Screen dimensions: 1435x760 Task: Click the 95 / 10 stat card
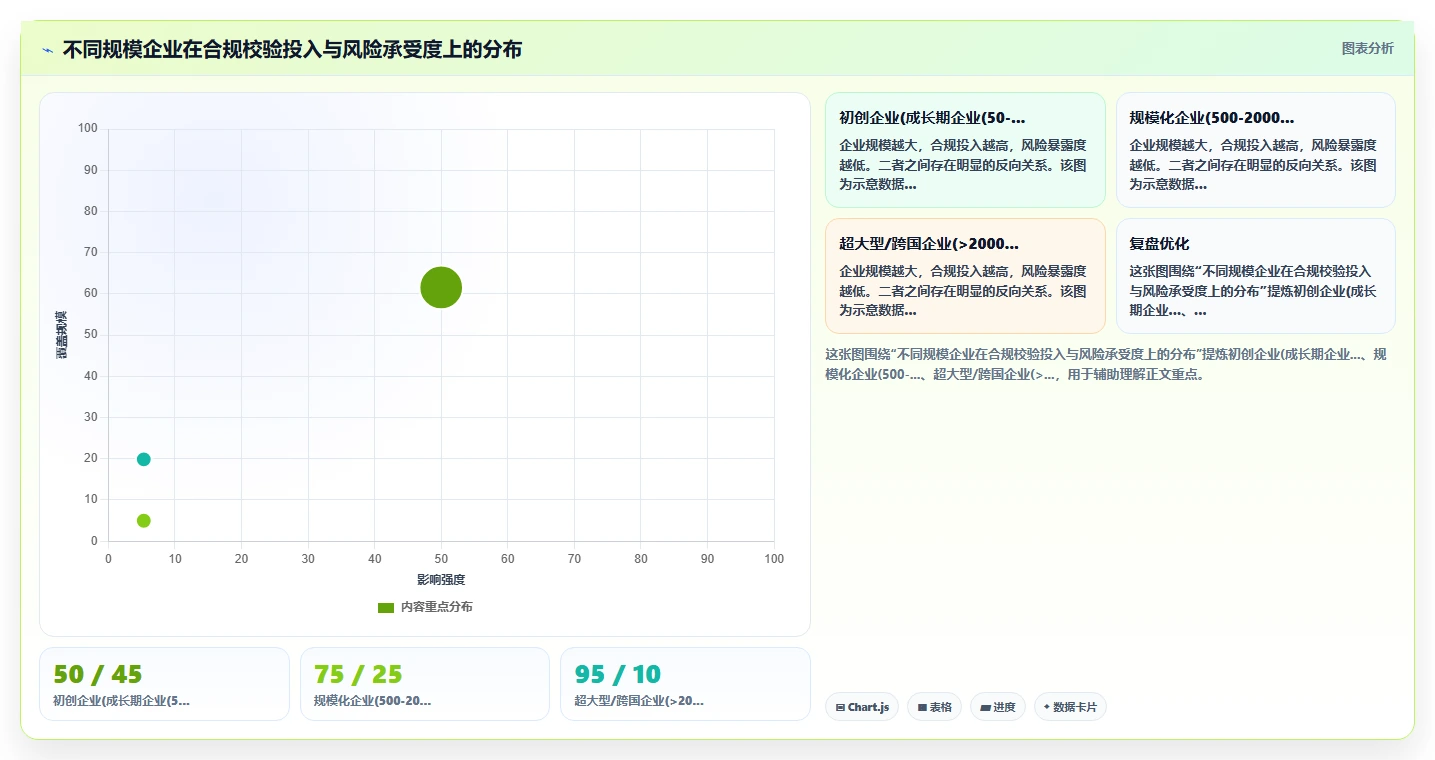tap(685, 684)
